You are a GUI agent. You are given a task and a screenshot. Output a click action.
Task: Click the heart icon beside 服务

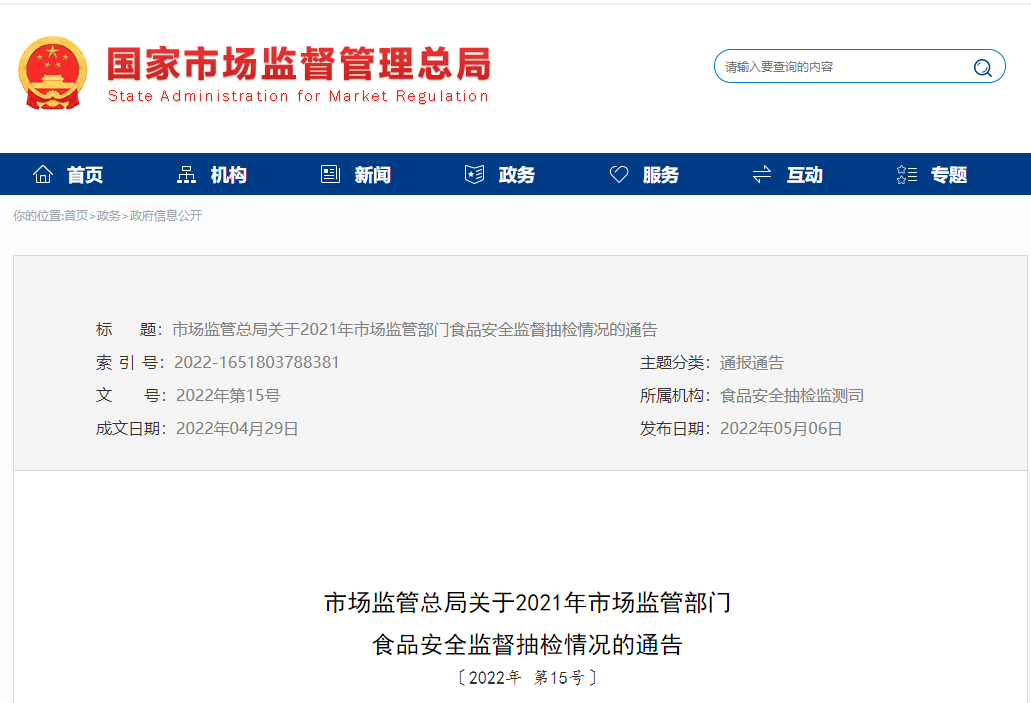pos(619,175)
